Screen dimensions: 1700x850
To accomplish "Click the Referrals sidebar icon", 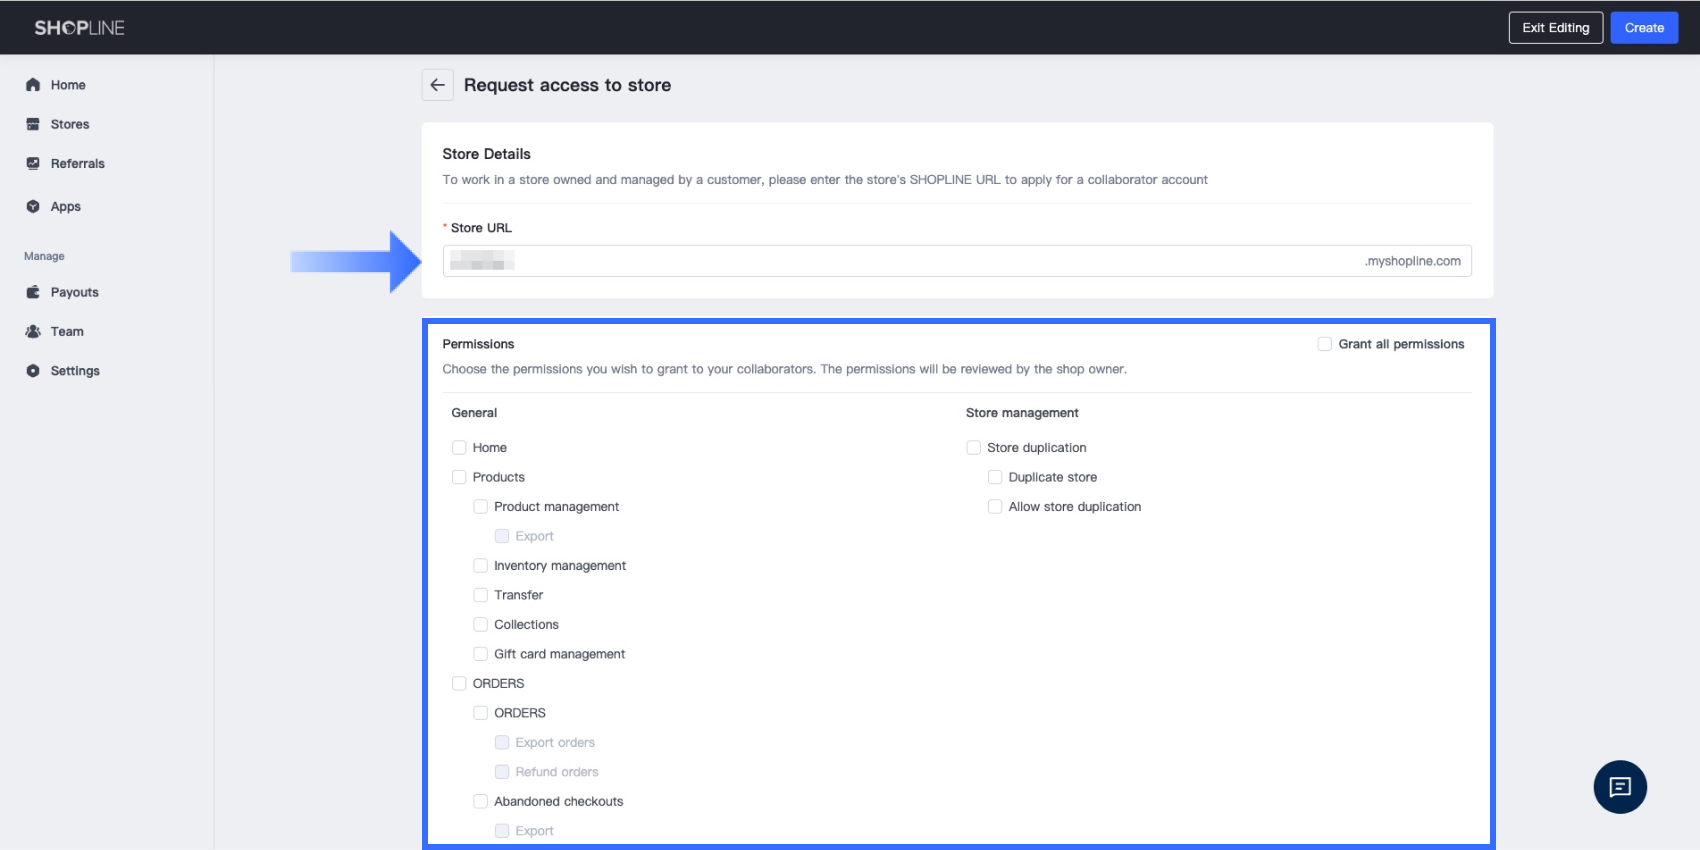I will pyautogui.click(x=33, y=164).
